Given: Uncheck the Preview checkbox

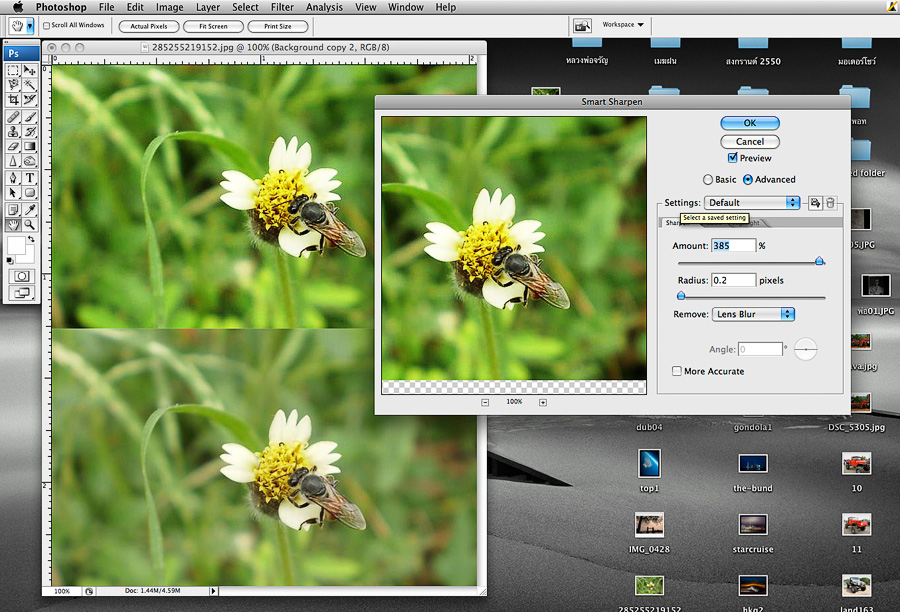Looking at the screenshot, I should tap(733, 158).
